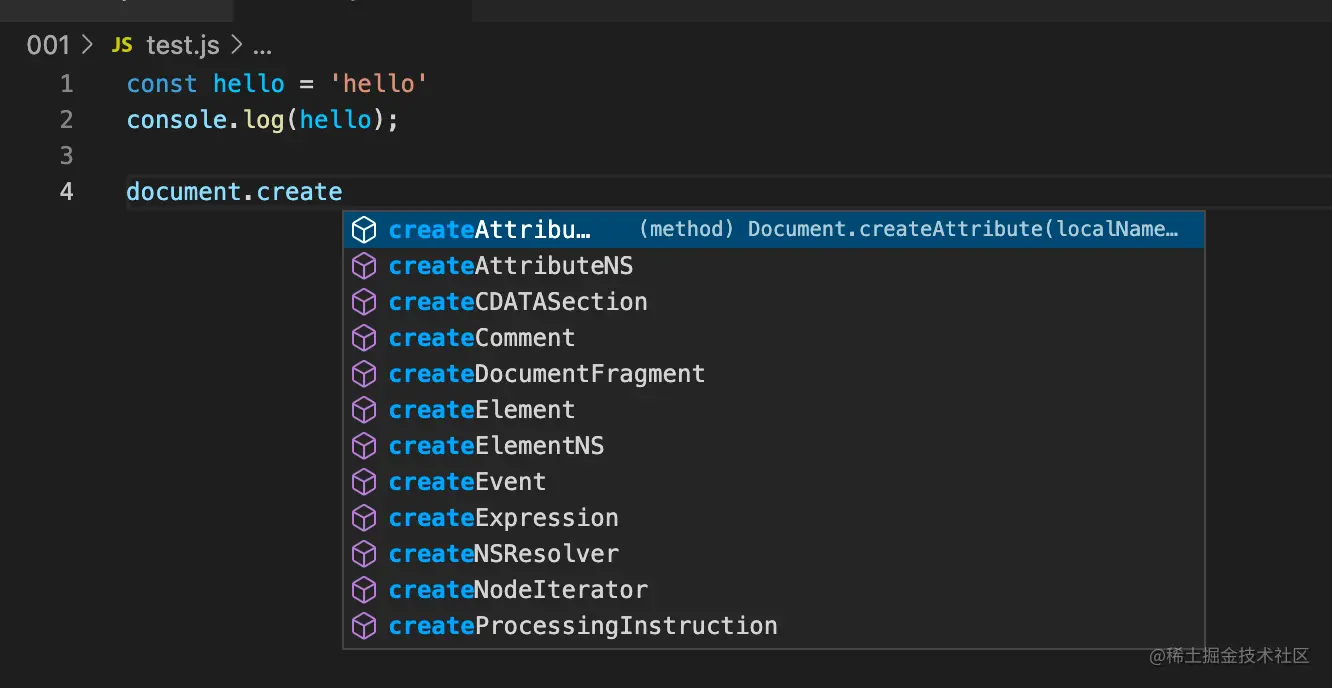Open test.js breadcrumb dropdown

182,45
